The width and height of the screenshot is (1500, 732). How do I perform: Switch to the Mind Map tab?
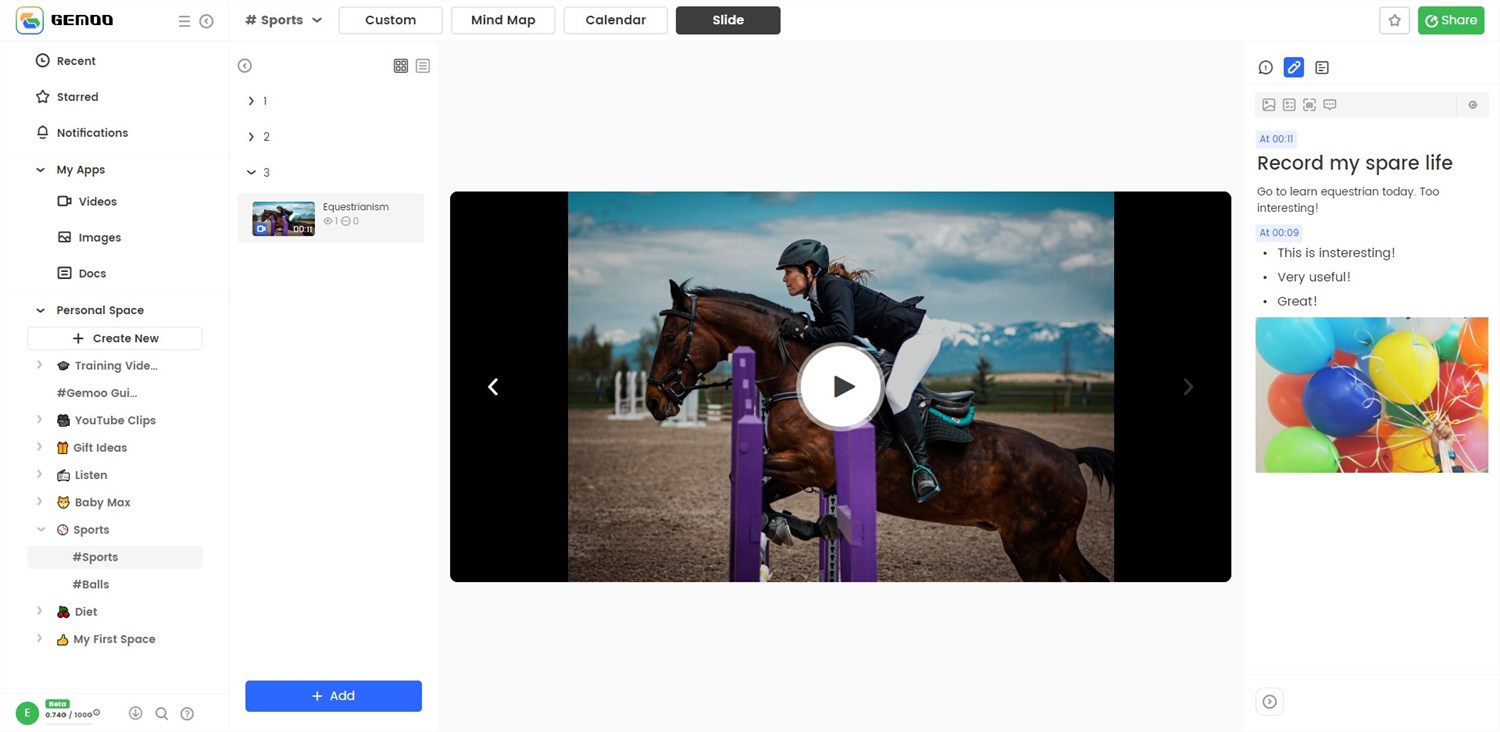click(x=503, y=20)
